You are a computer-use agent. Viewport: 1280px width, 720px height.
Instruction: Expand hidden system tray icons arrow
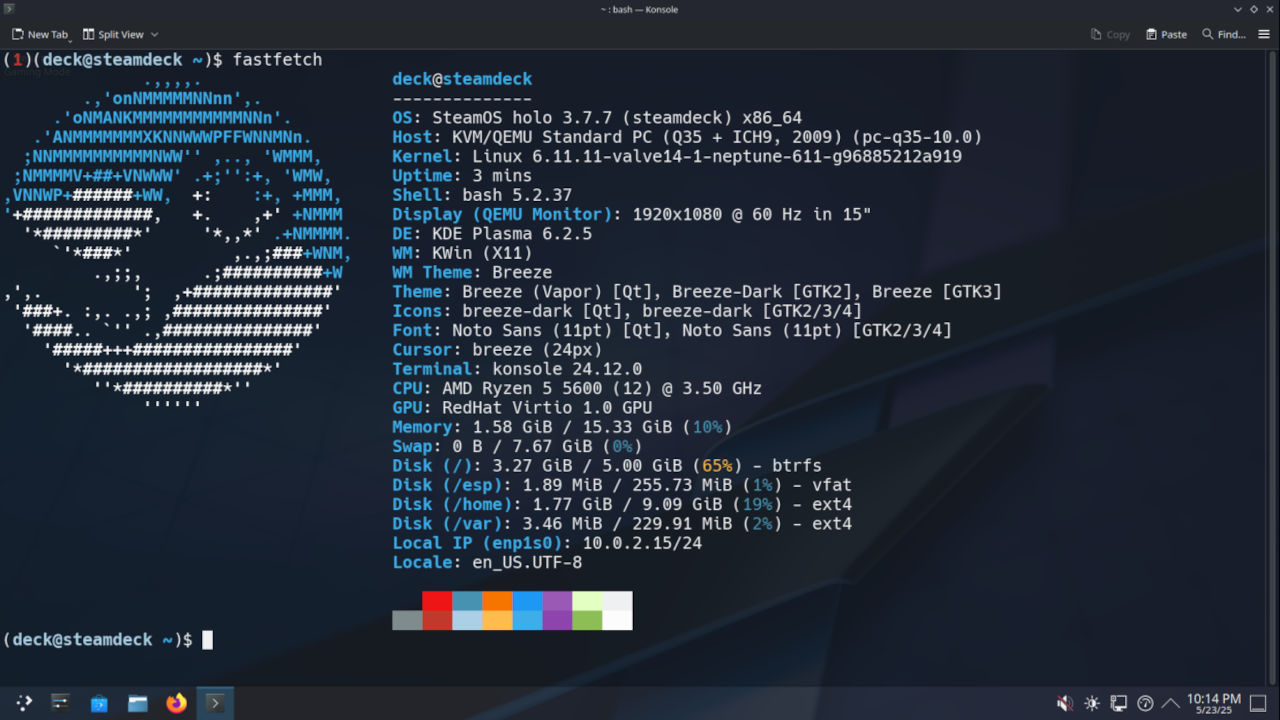pyautogui.click(x=1170, y=703)
